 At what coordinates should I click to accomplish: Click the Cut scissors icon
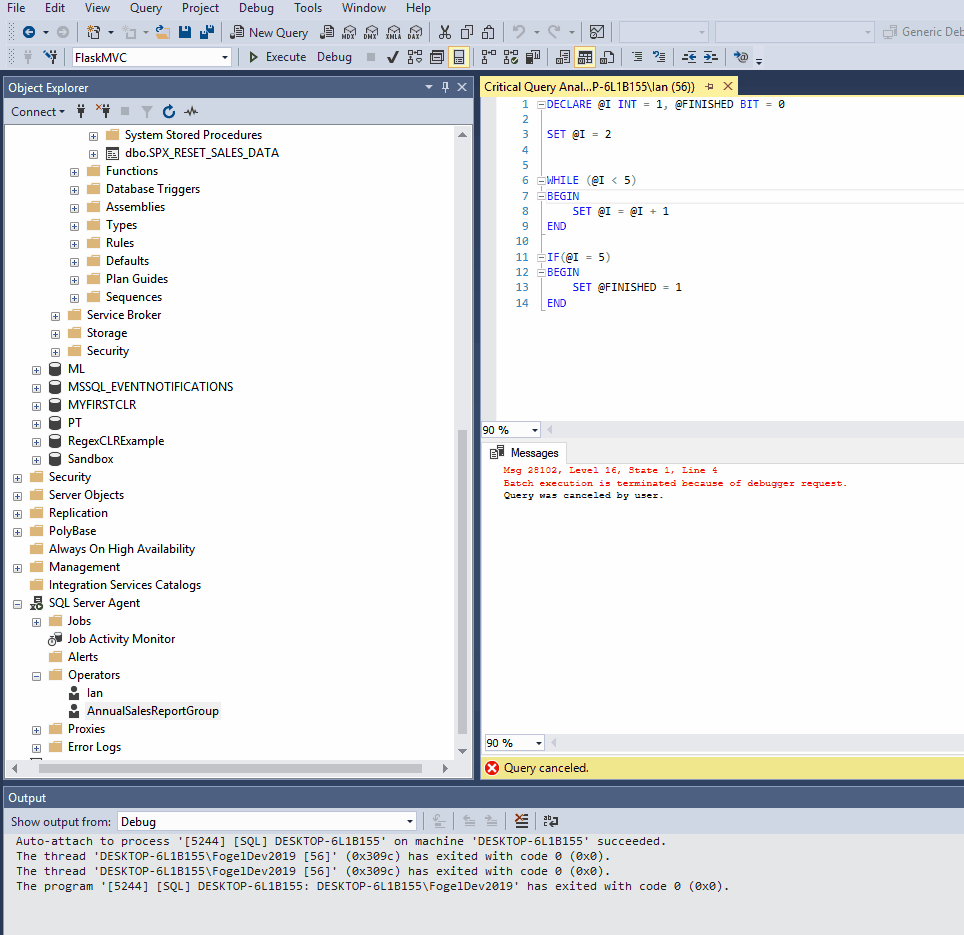click(x=444, y=32)
